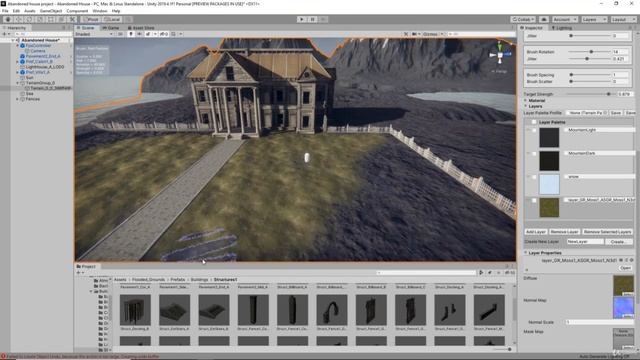Check the MountainLight layer checkbox
640x360 pixels.
tap(534, 130)
